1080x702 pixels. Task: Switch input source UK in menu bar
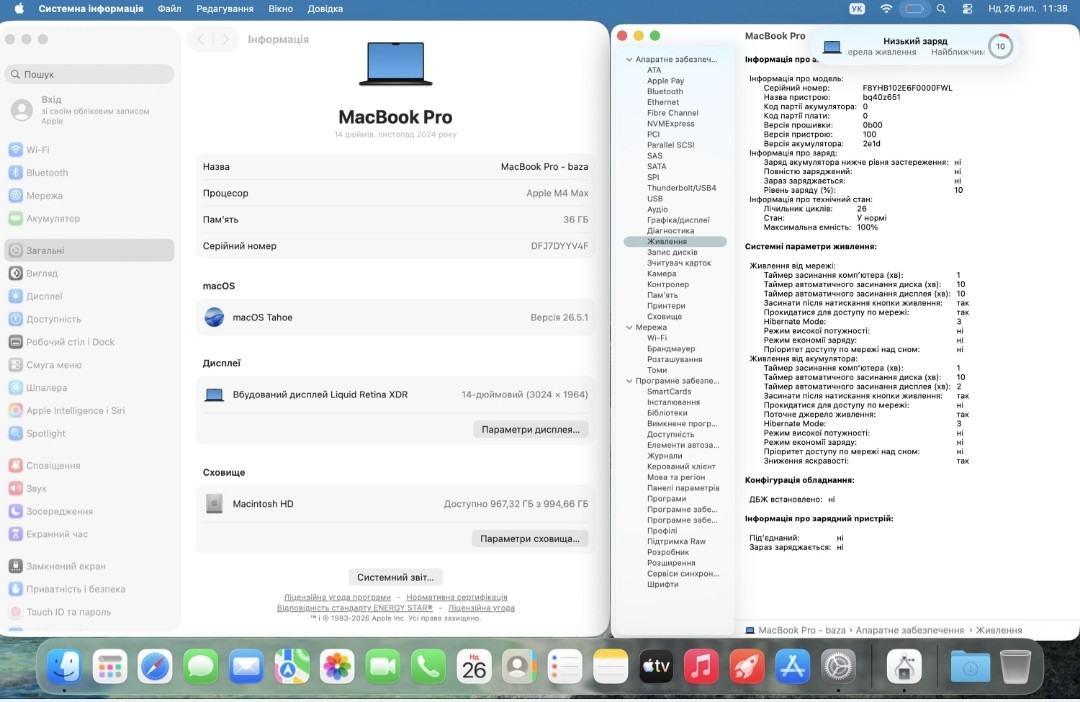(x=857, y=8)
